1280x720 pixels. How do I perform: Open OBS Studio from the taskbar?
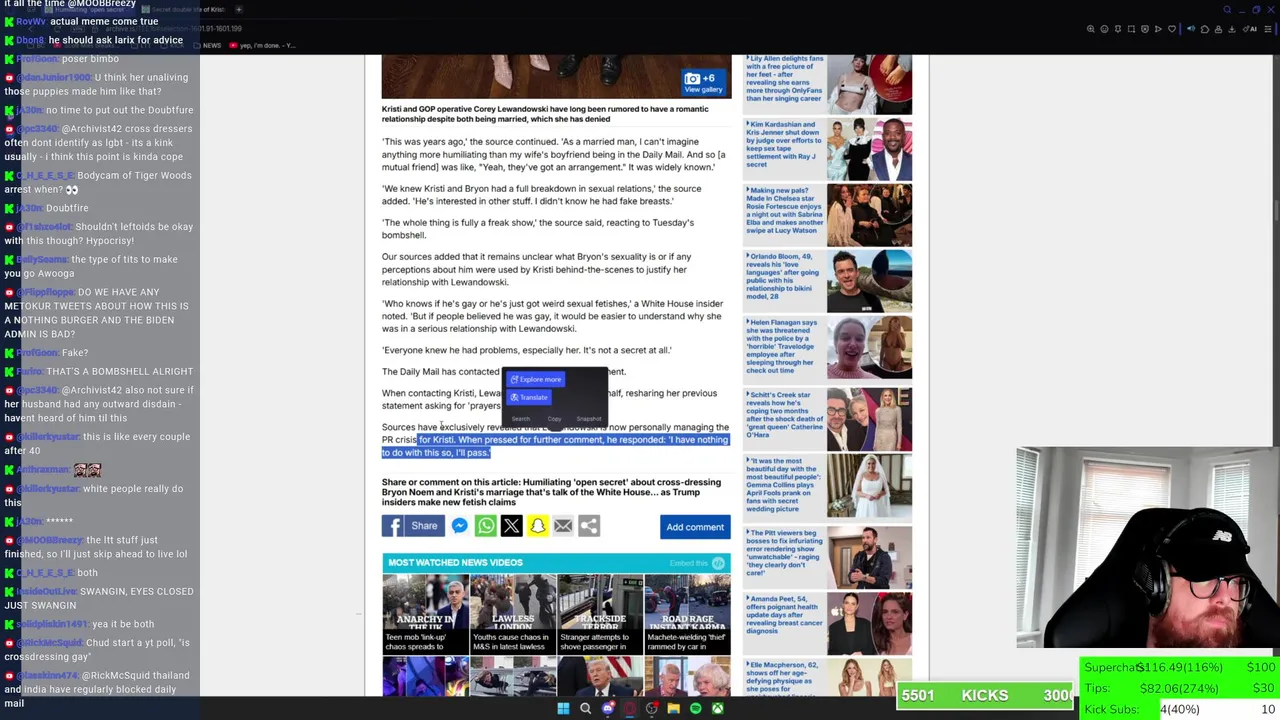click(652, 709)
